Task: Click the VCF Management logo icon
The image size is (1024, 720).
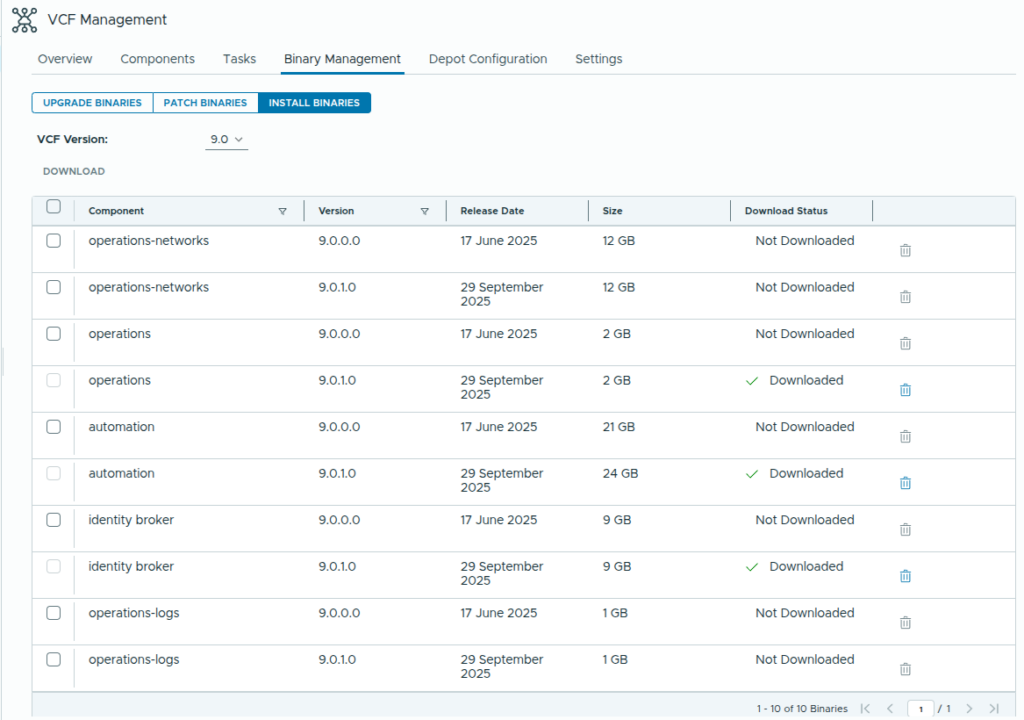Action: 24,19
